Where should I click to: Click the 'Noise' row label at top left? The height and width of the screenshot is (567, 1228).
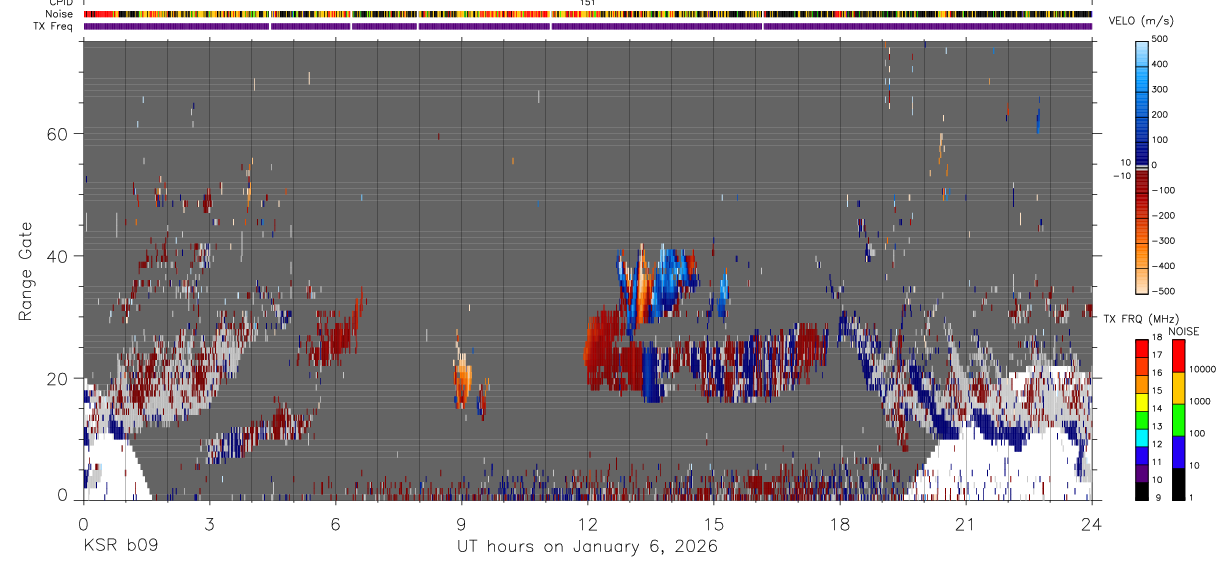point(59,14)
